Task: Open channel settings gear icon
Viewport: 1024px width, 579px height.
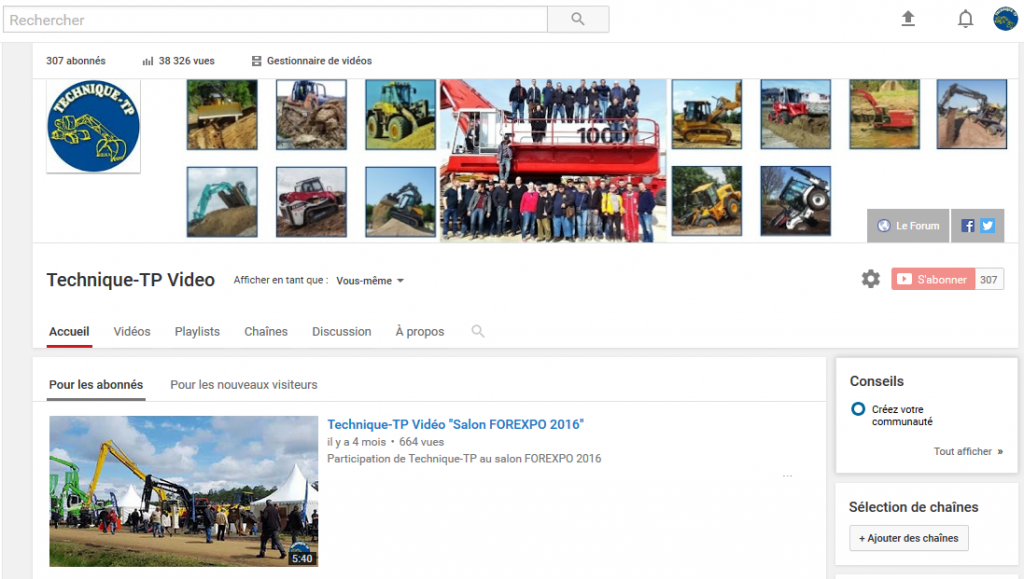Action: coord(871,279)
